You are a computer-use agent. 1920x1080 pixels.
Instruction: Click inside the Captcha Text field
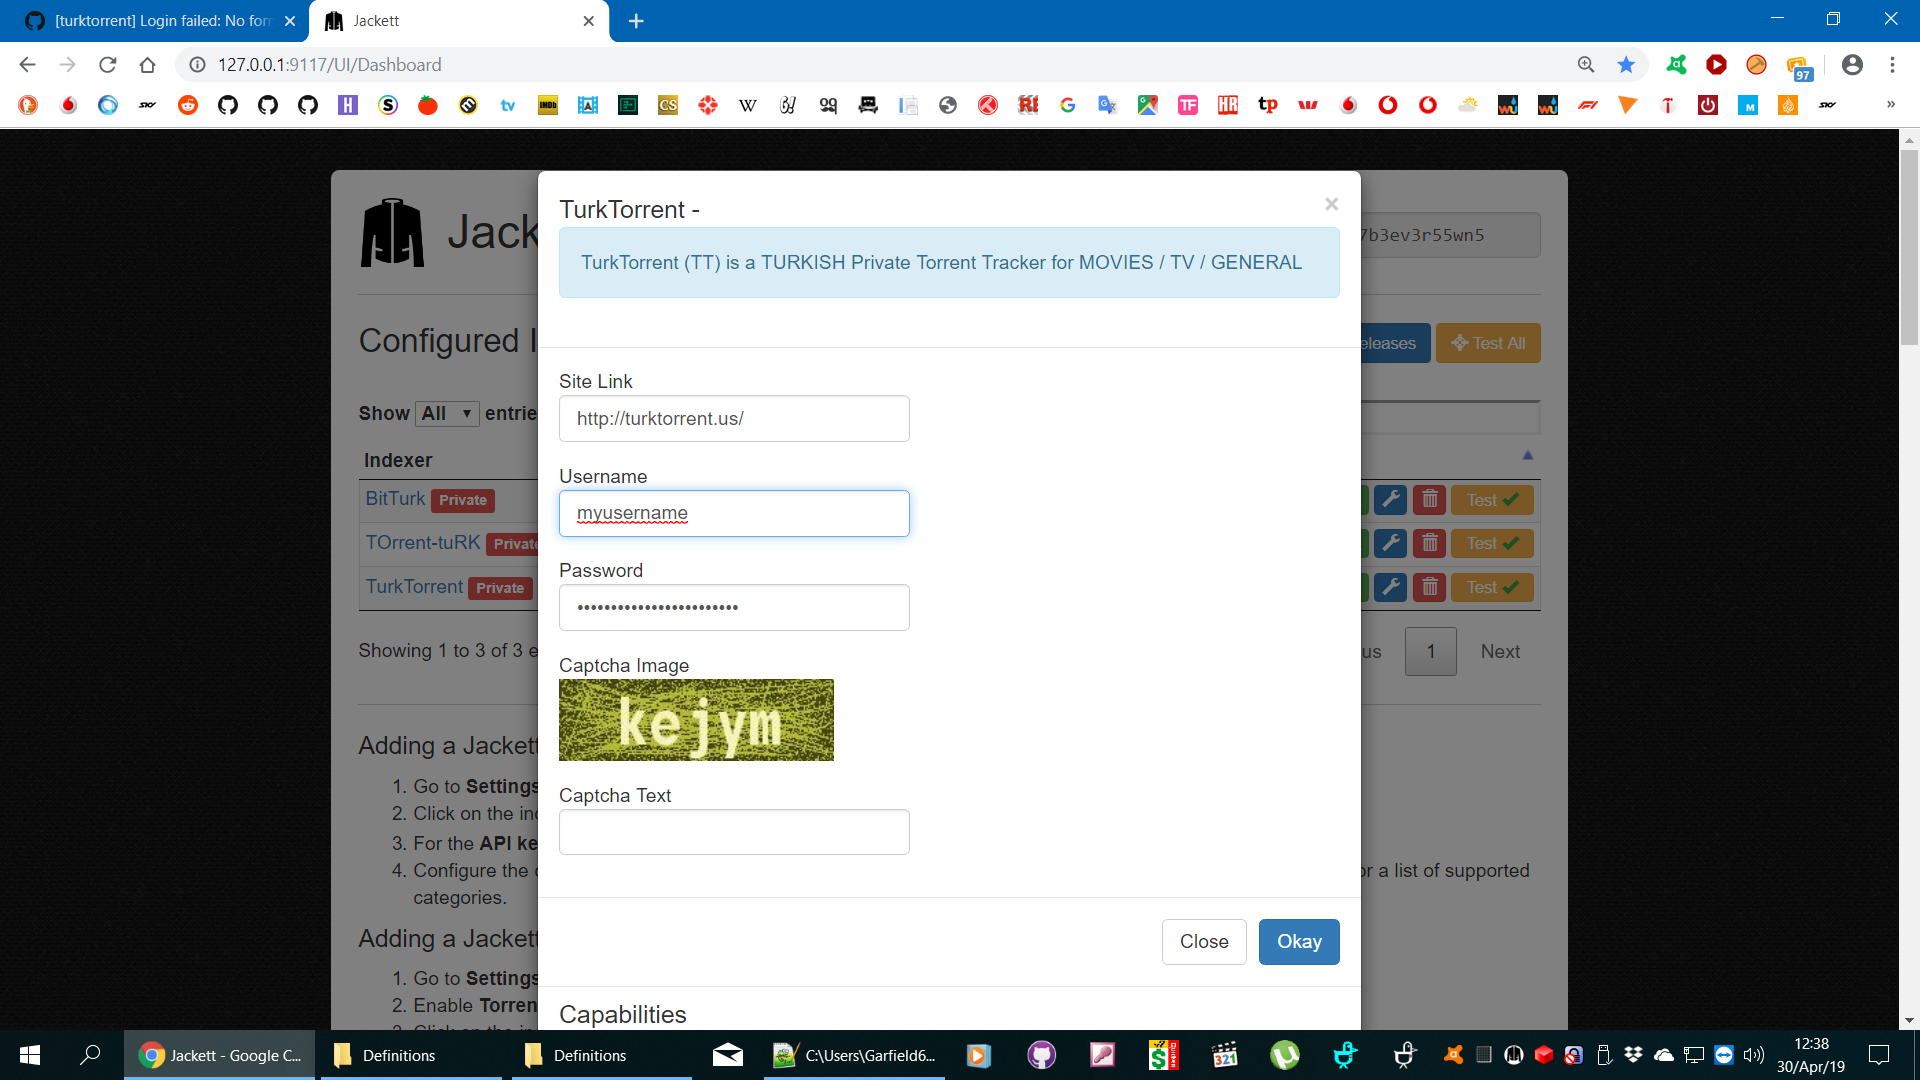pyautogui.click(x=733, y=831)
